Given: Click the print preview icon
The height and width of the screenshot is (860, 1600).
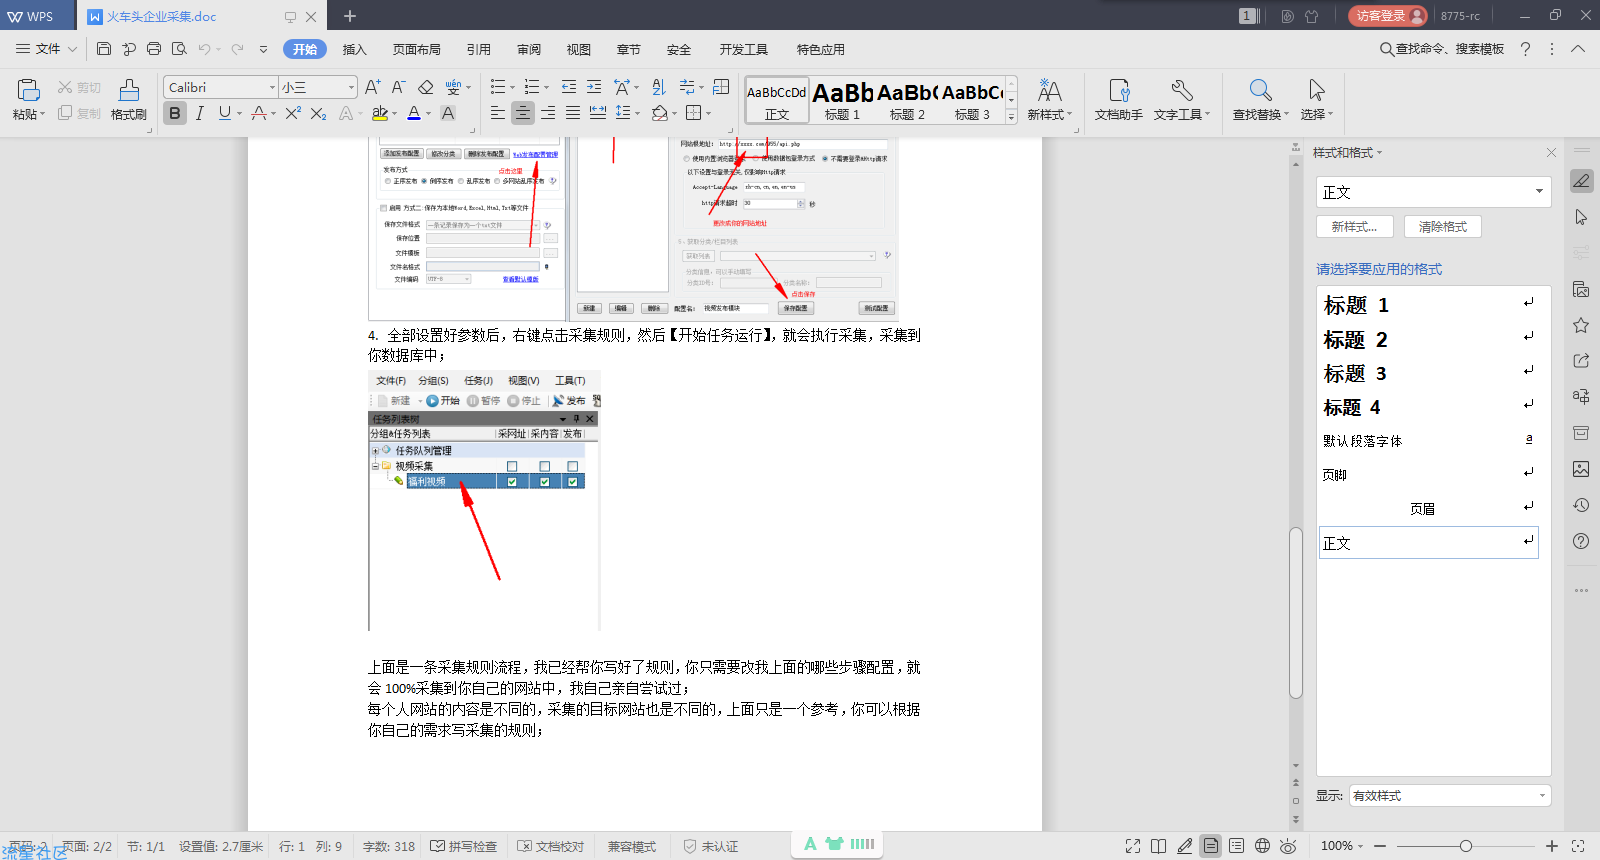Looking at the screenshot, I should [x=179, y=48].
